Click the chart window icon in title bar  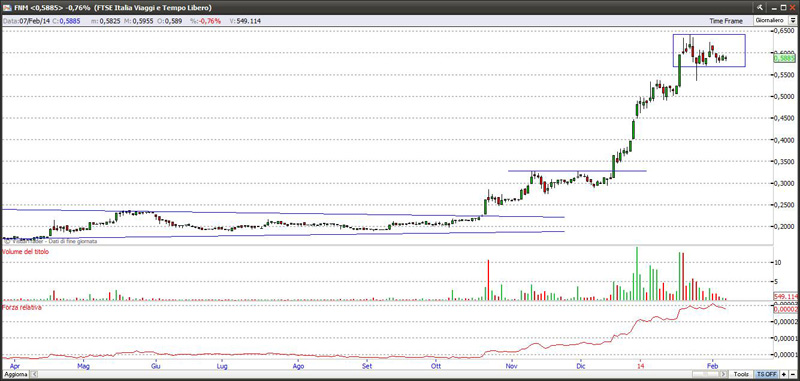(7, 7)
